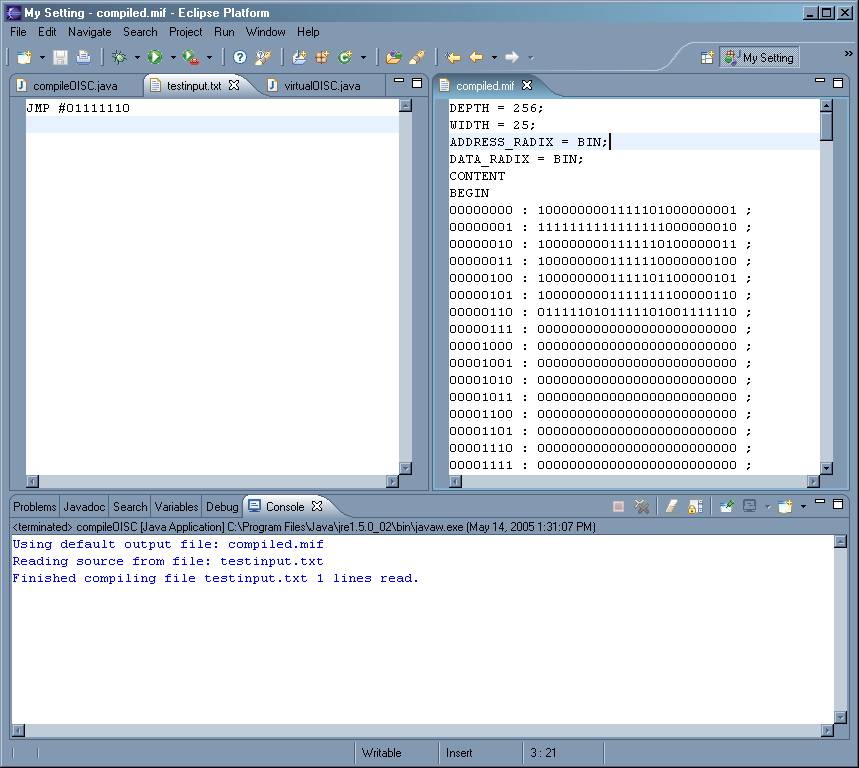Switch to the Javadoc view tab
The height and width of the screenshot is (768, 859).
click(x=84, y=507)
